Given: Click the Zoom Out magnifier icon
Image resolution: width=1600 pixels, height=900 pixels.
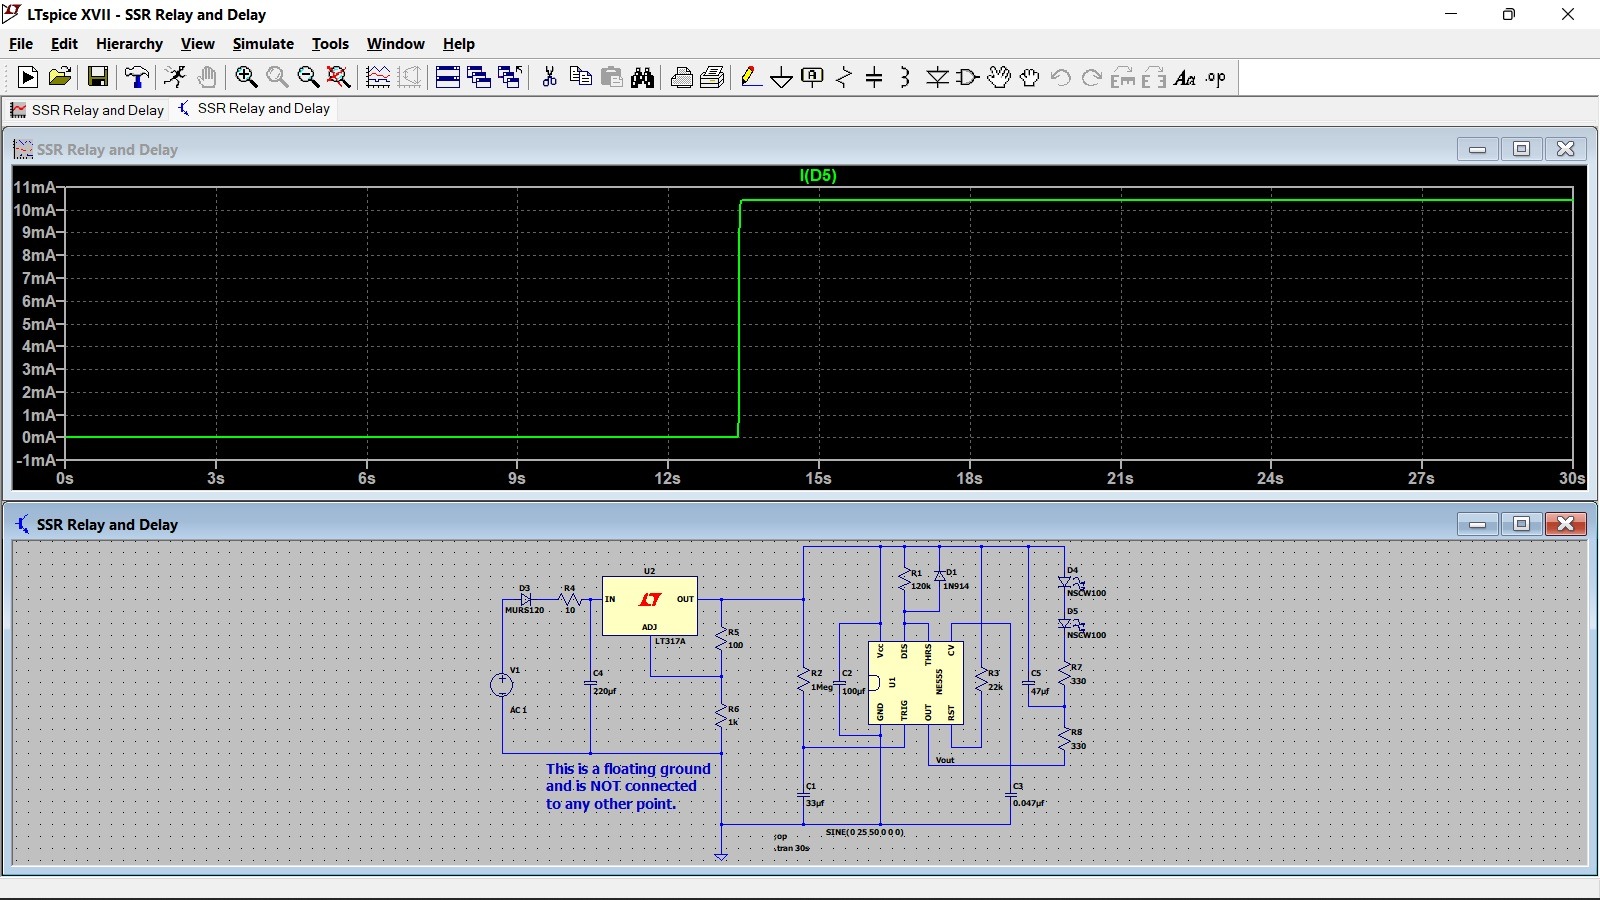Looking at the screenshot, I should pos(308,77).
